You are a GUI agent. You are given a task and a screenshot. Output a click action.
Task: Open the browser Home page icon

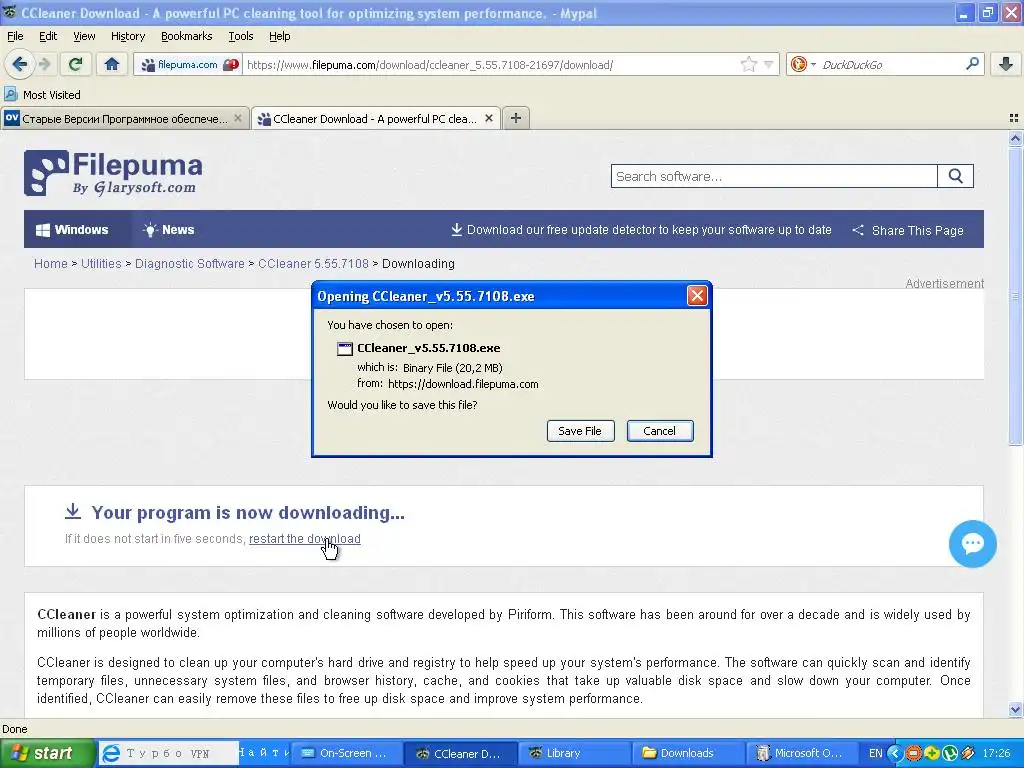[112, 64]
